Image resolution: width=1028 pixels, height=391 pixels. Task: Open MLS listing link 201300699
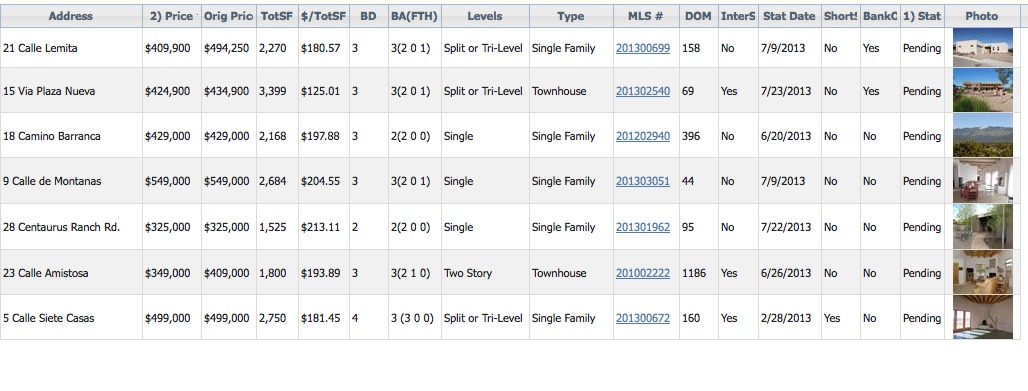[642, 48]
